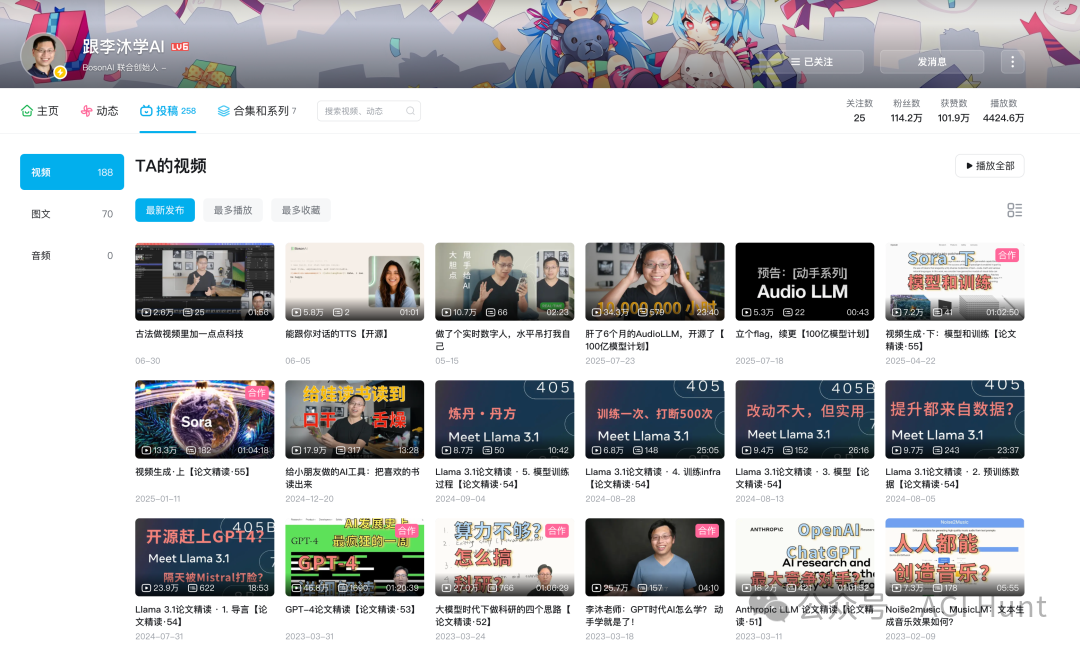Open the 提升都来自数据 thumbnail

(955, 419)
